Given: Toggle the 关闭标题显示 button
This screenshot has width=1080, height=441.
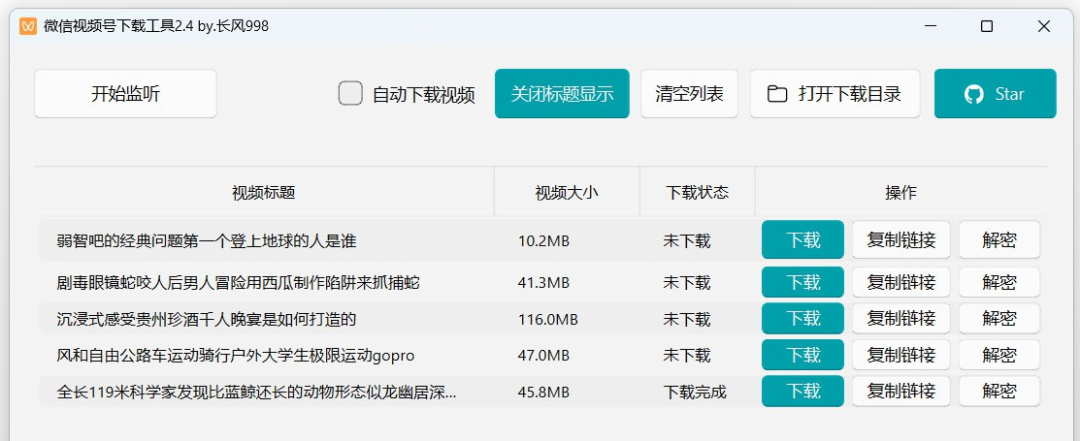Looking at the screenshot, I should click(x=561, y=94).
